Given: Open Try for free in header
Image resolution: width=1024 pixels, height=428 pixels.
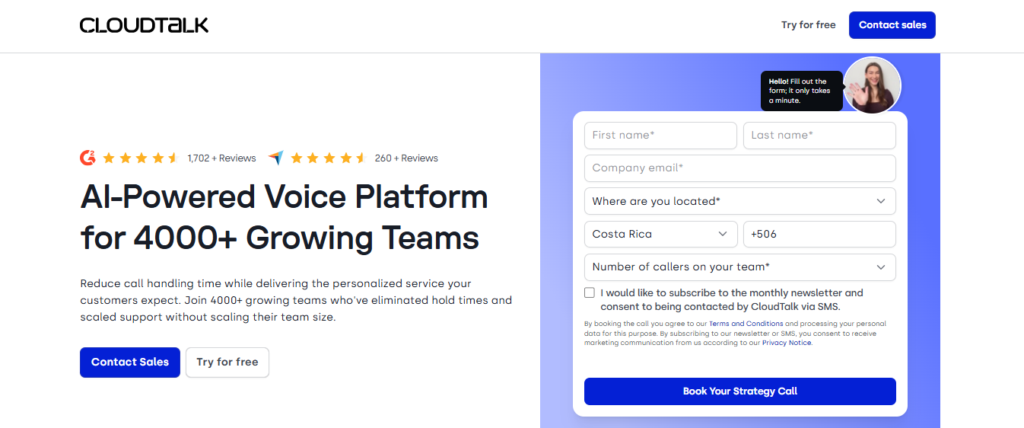Looking at the screenshot, I should 808,25.
